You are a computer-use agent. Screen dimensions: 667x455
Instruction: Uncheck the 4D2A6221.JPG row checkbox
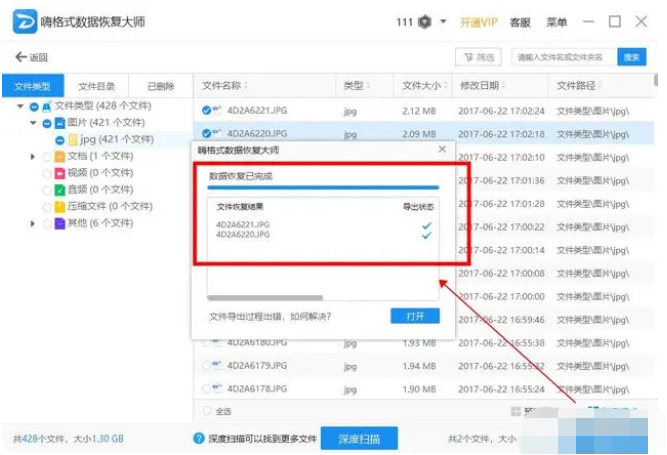tap(206, 111)
